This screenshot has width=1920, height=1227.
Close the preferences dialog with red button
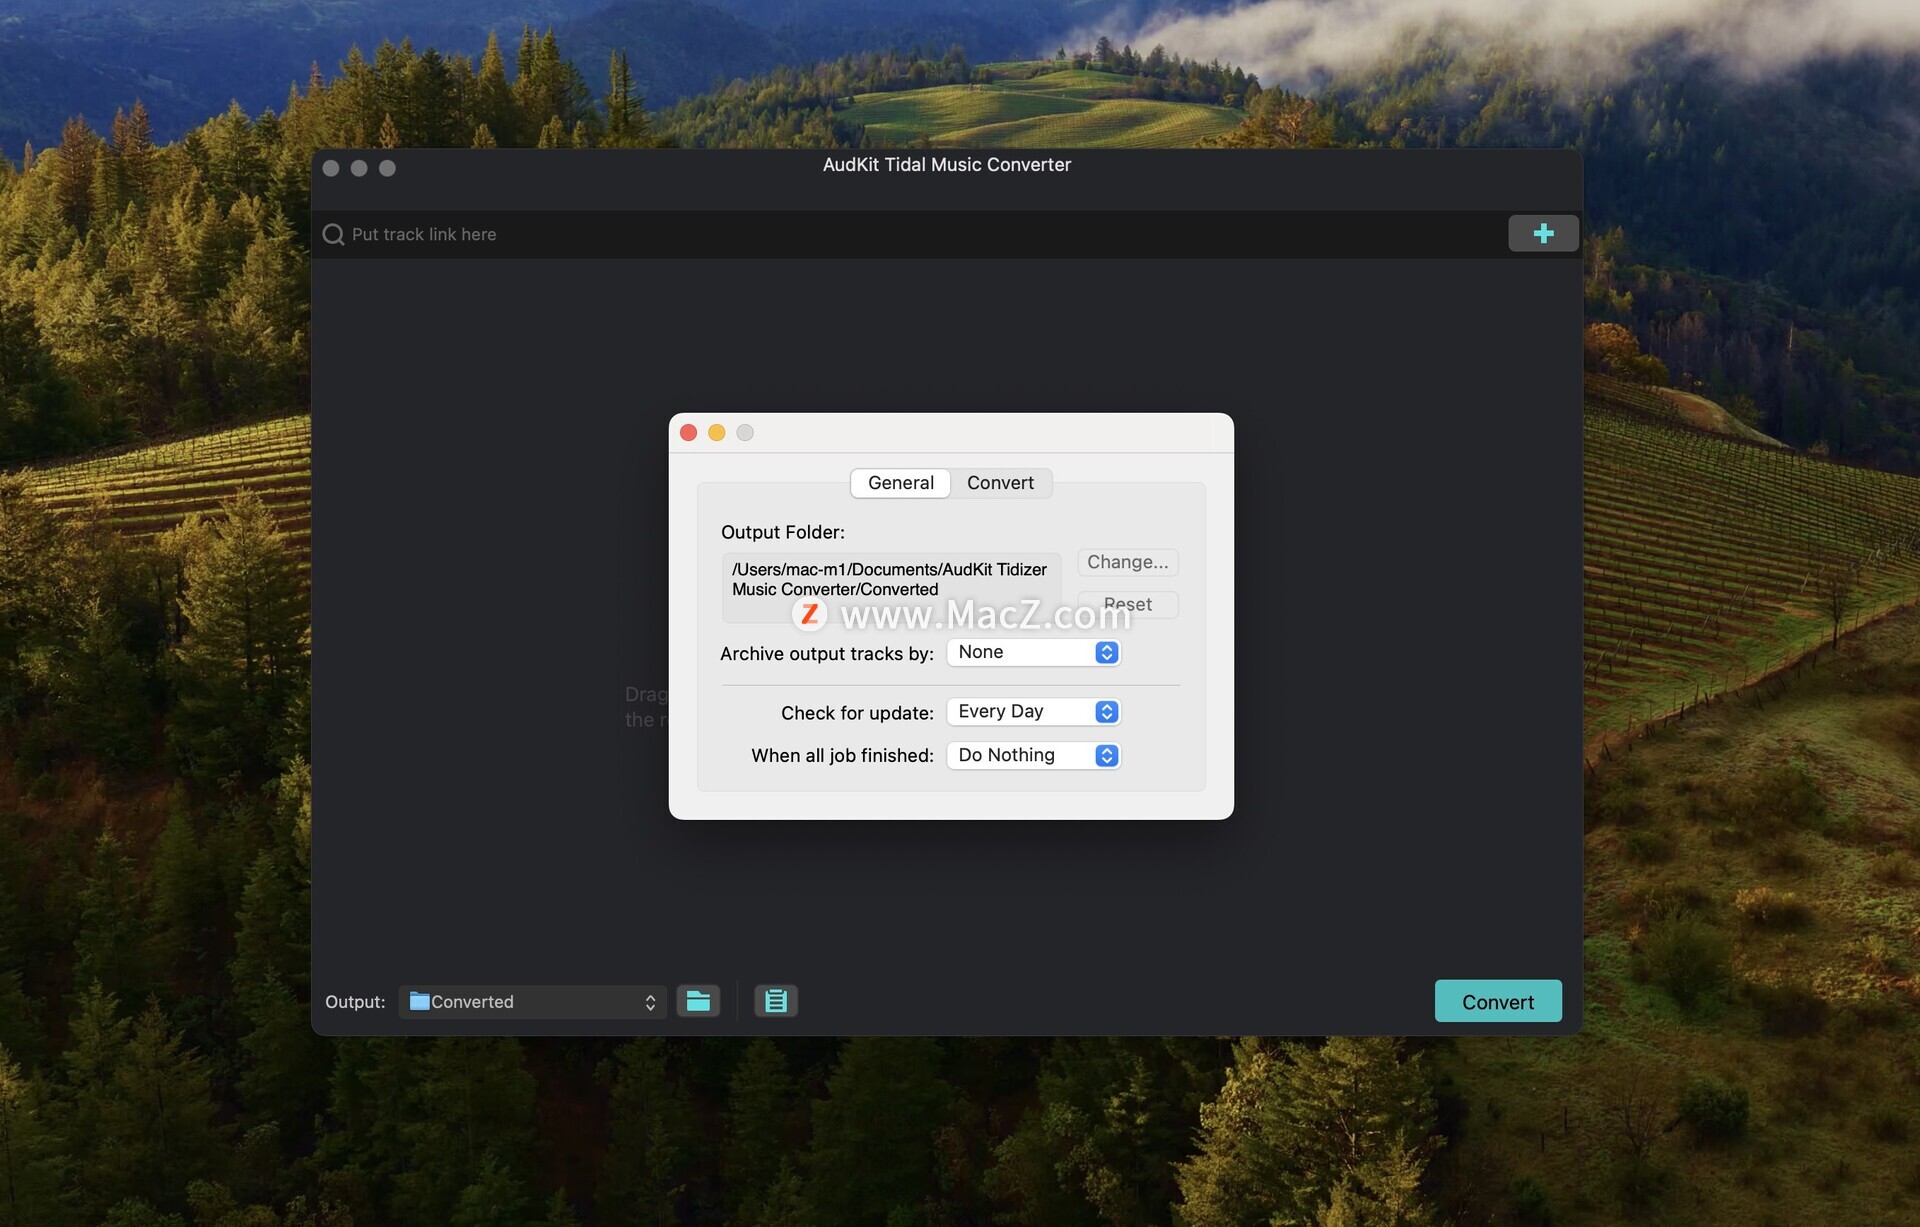pyautogui.click(x=689, y=432)
